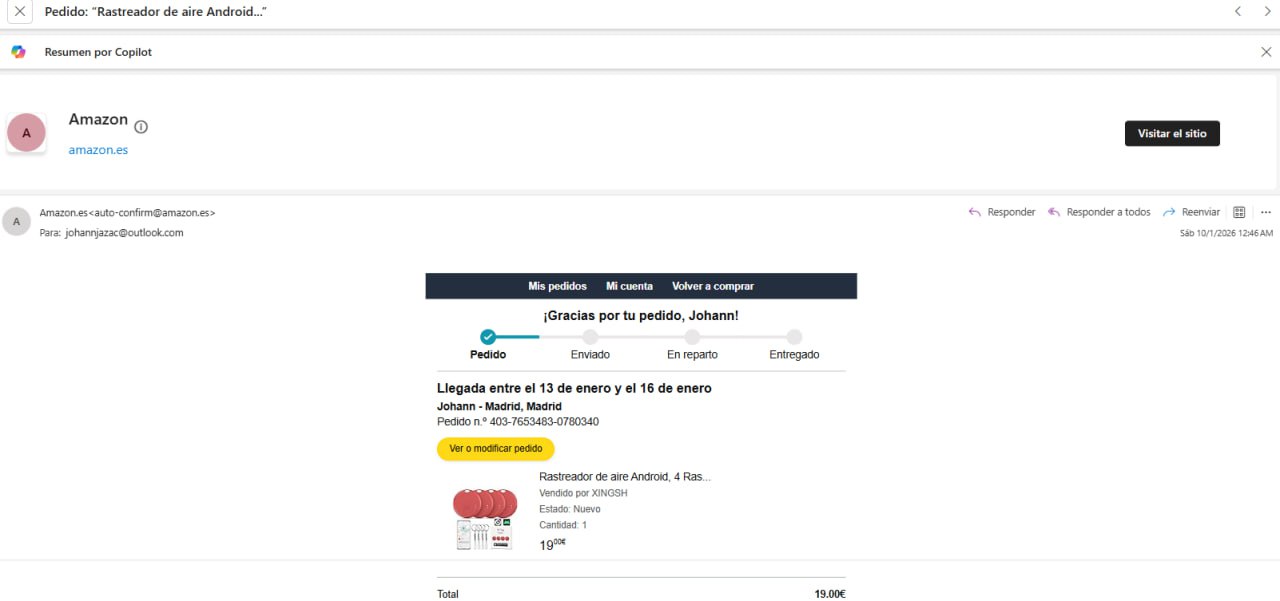
Task: Go to previous email arrow
Action: click(1238, 12)
